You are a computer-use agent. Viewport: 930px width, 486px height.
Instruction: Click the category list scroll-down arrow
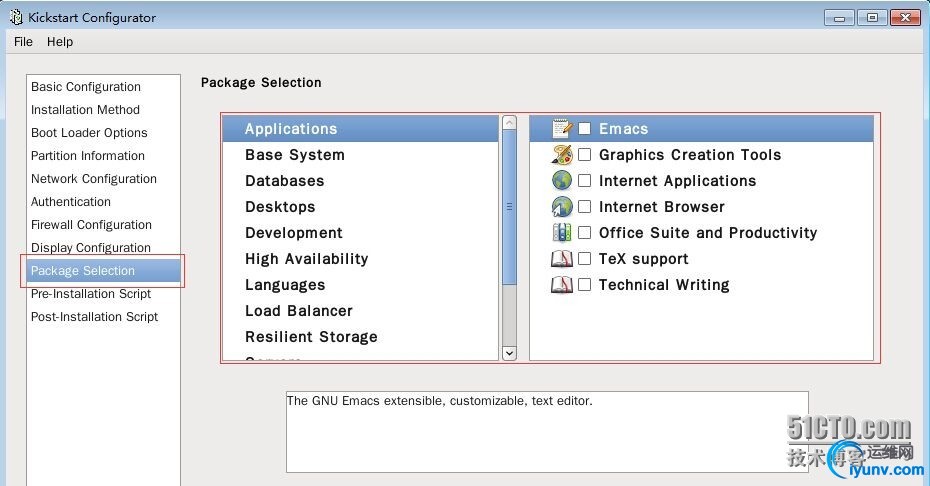coord(509,353)
